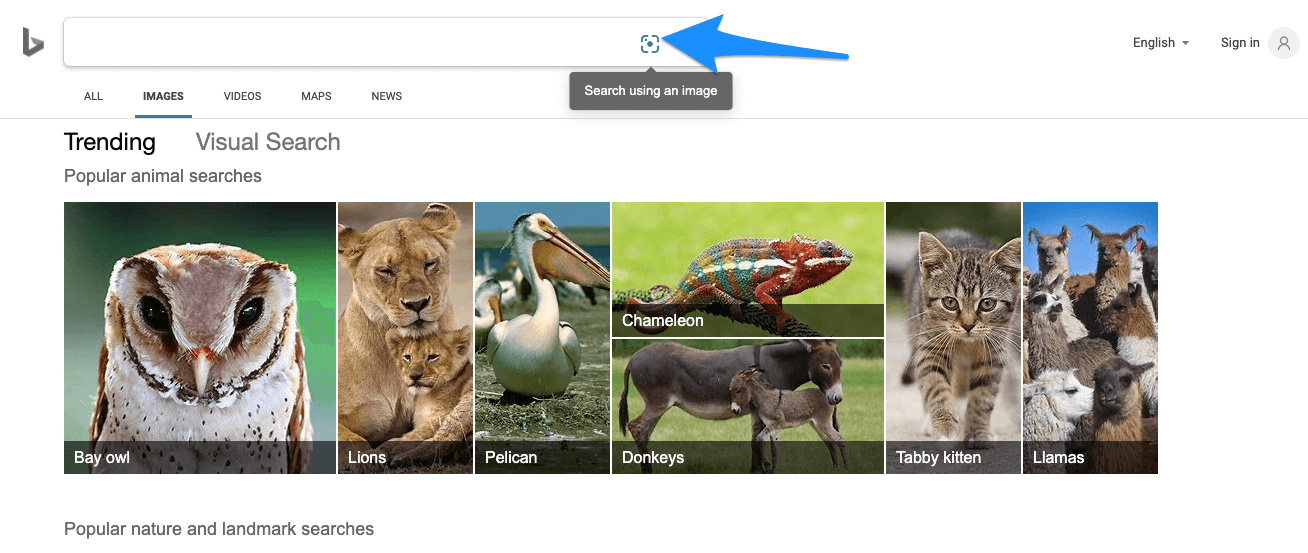Open the Donkeys image tile

(748, 405)
